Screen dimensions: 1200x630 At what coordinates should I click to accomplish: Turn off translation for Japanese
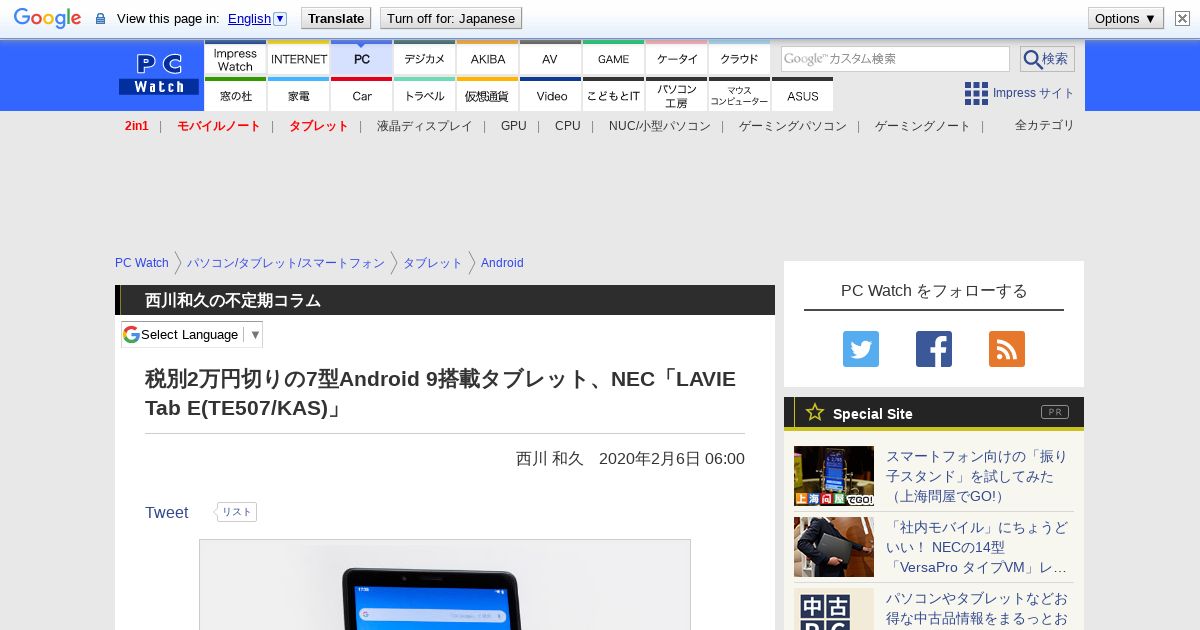tap(451, 18)
